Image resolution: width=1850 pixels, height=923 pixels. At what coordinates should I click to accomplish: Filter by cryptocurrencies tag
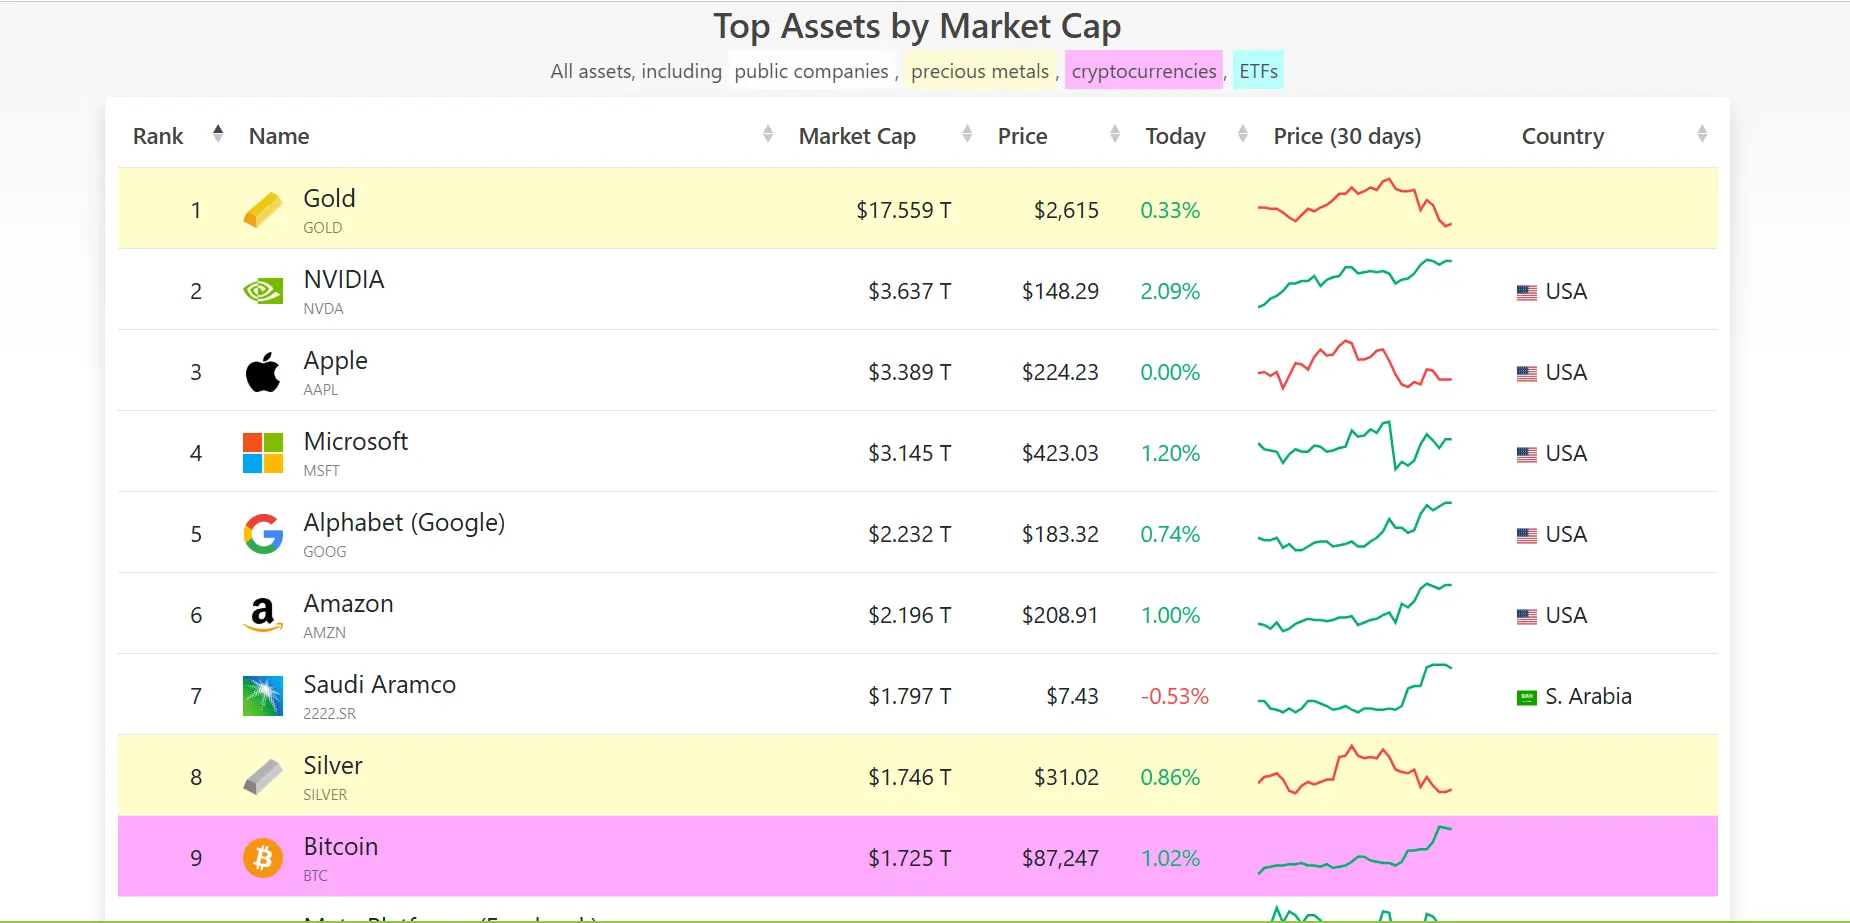1144,71
